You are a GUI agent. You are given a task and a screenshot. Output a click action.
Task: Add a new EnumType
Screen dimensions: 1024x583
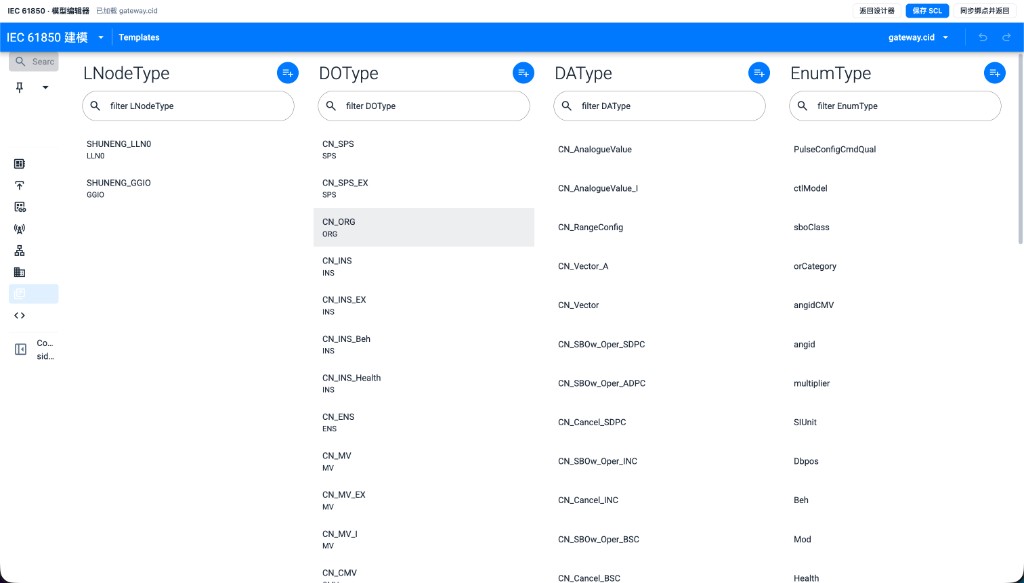995,73
